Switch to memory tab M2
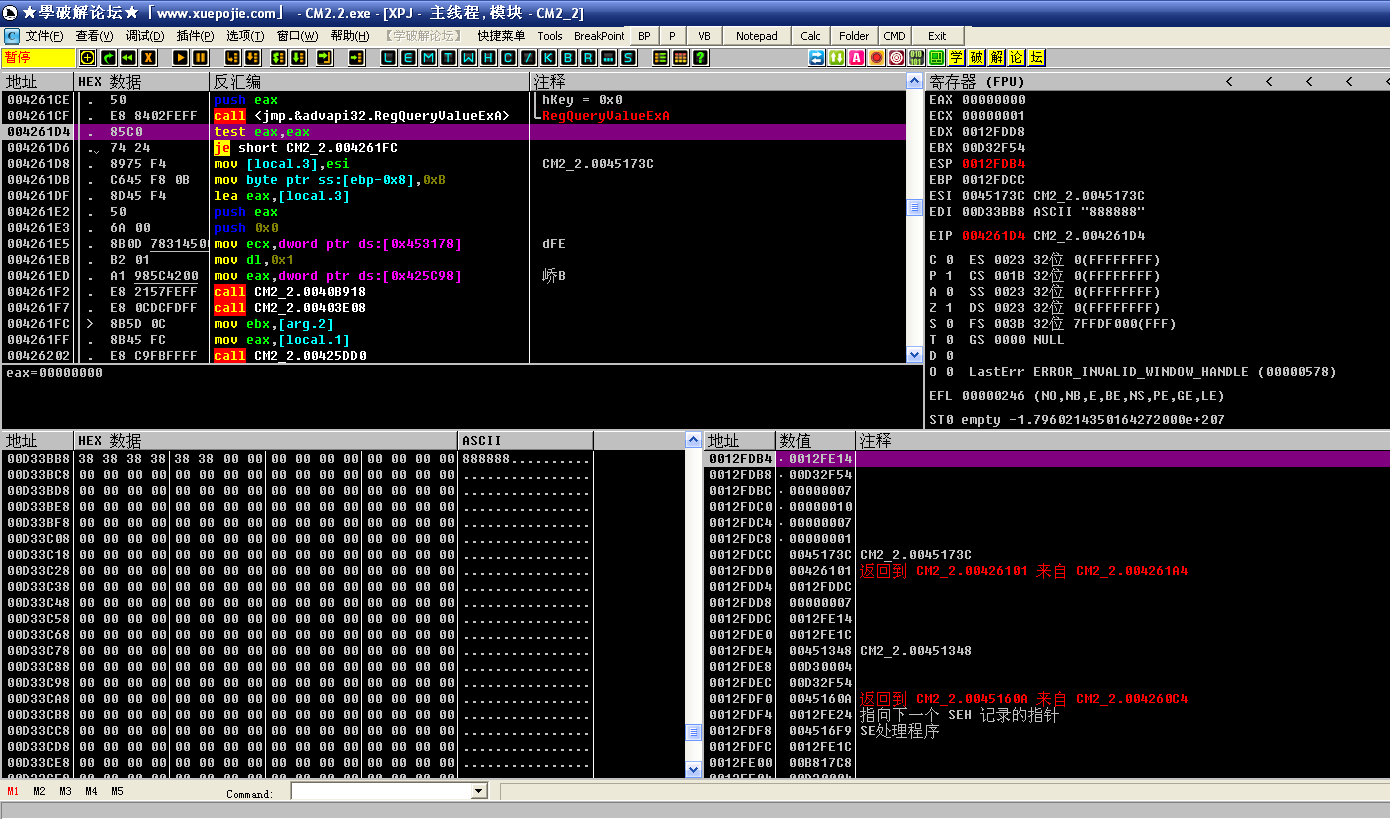1390x819 pixels. coord(39,791)
